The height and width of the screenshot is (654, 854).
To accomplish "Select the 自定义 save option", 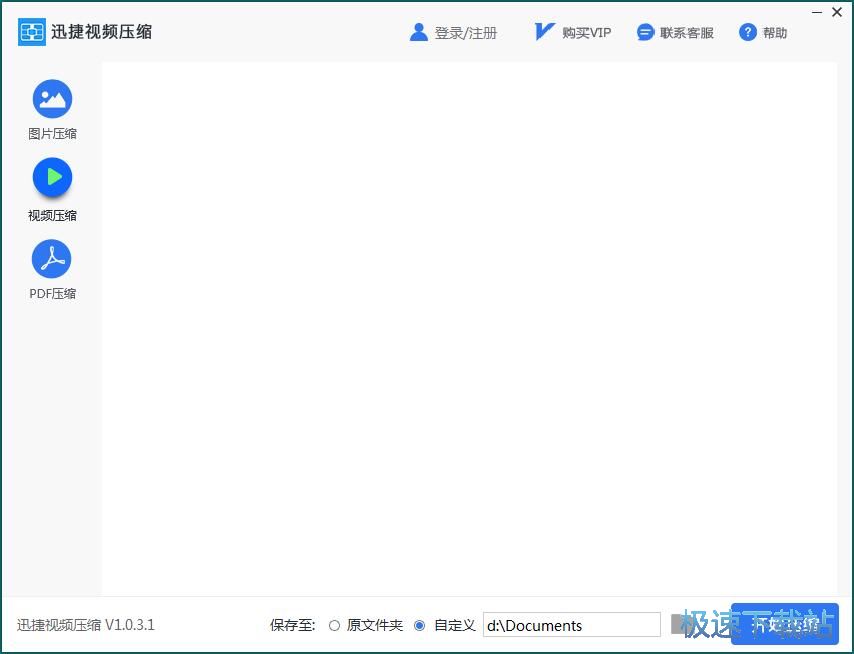I will point(420,625).
